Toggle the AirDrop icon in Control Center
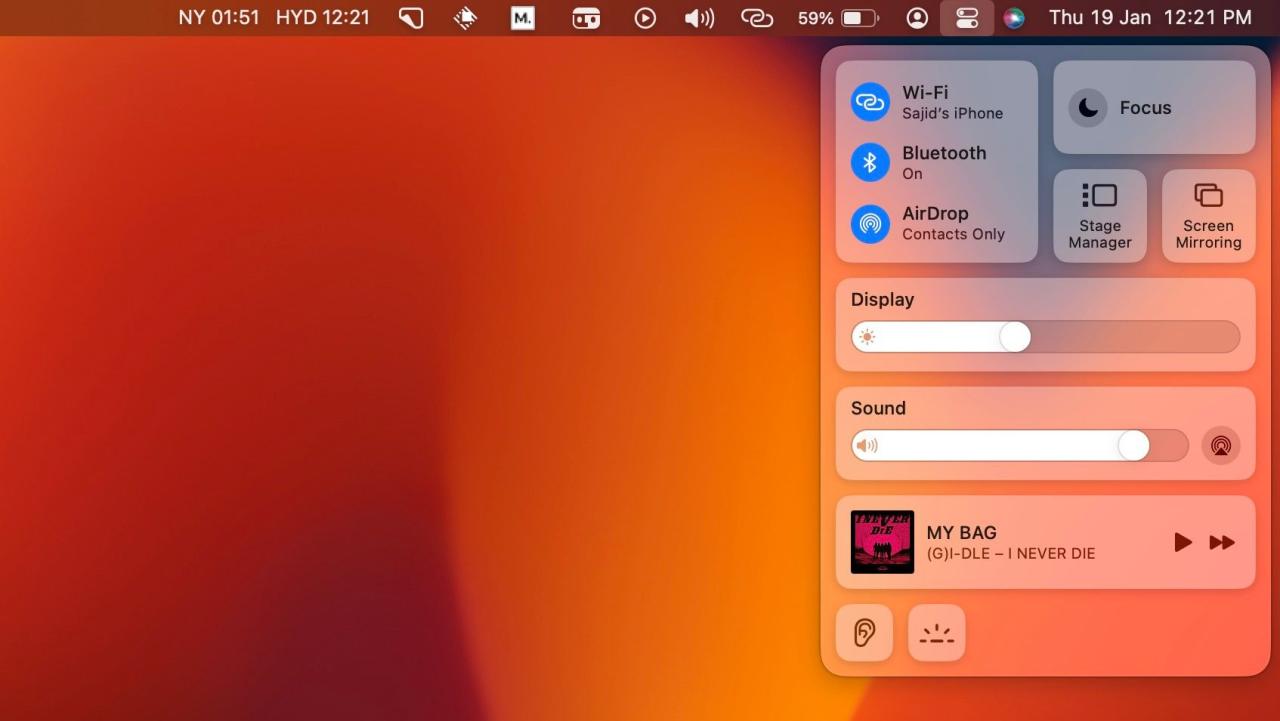The height and width of the screenshot is (721, 1280). click(x=870, y=223)
